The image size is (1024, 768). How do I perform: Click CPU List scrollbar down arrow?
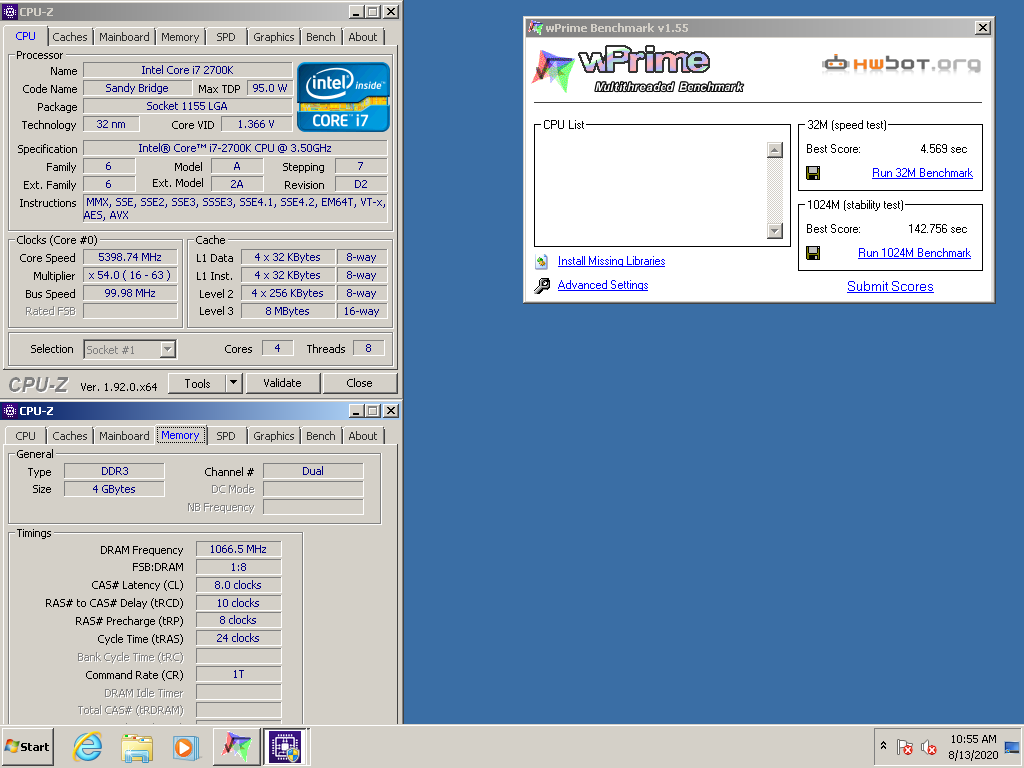tap(775, 231)
